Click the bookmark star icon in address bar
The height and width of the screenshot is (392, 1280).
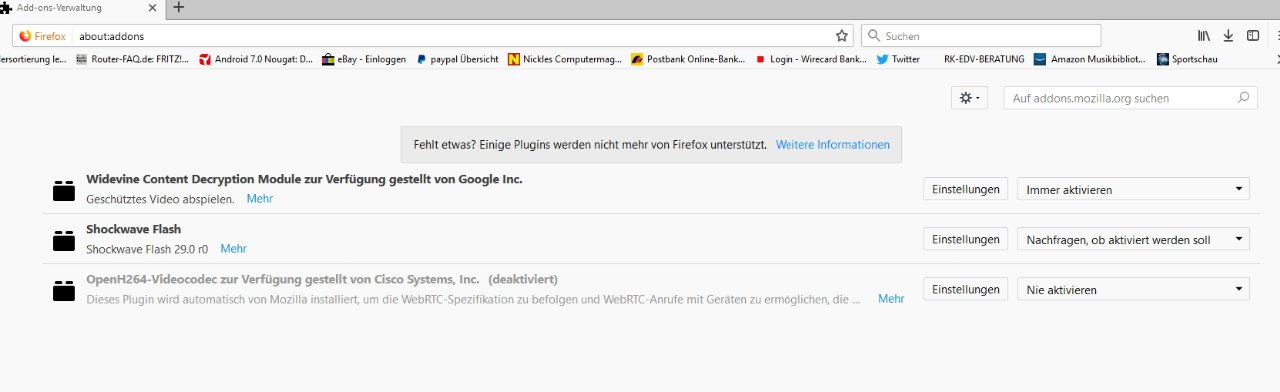[842, 36]
